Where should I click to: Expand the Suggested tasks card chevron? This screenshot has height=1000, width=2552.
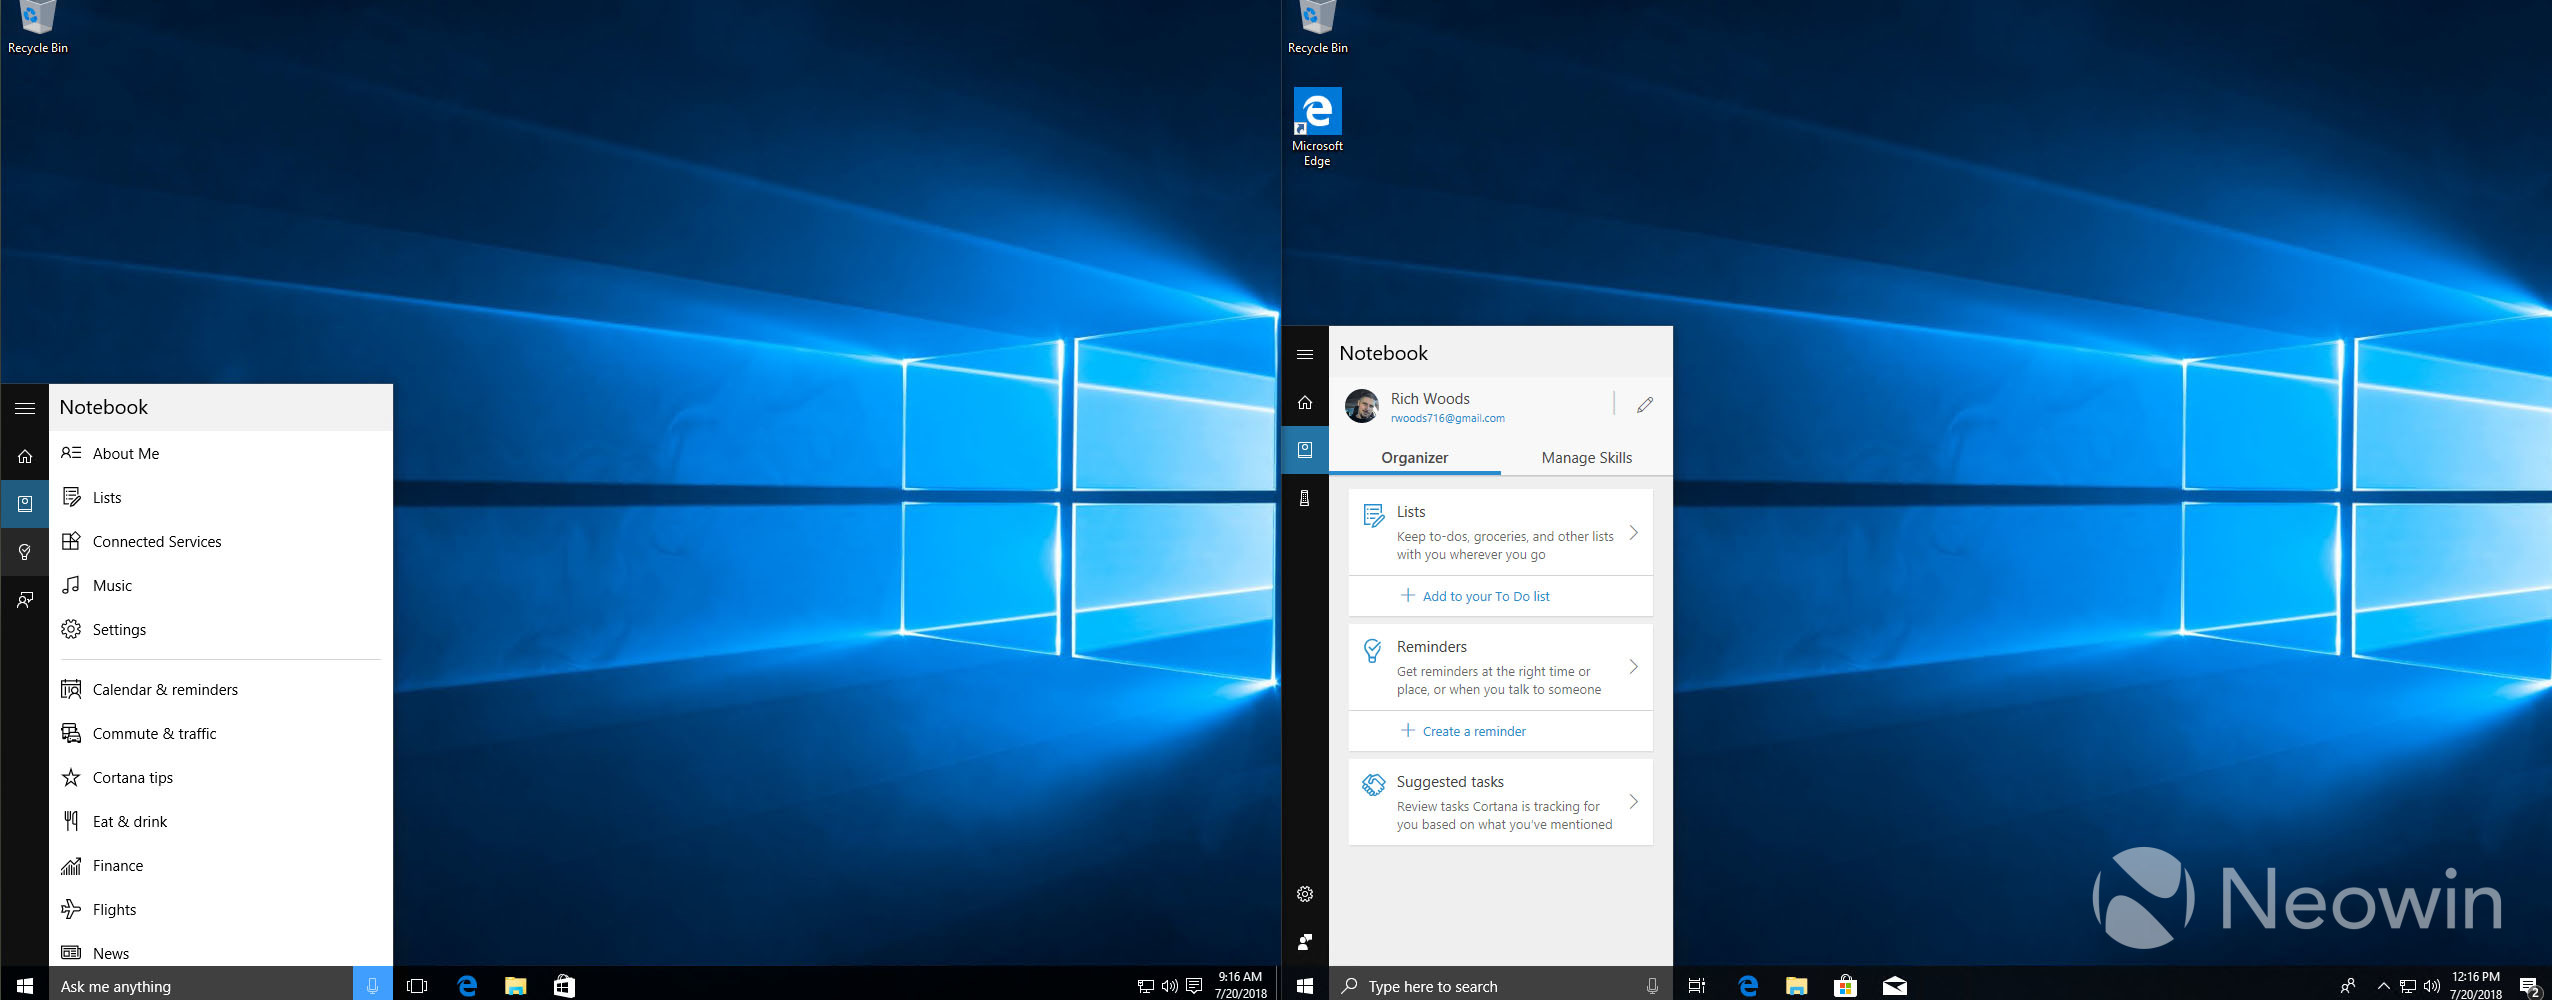click(1633, 802)
